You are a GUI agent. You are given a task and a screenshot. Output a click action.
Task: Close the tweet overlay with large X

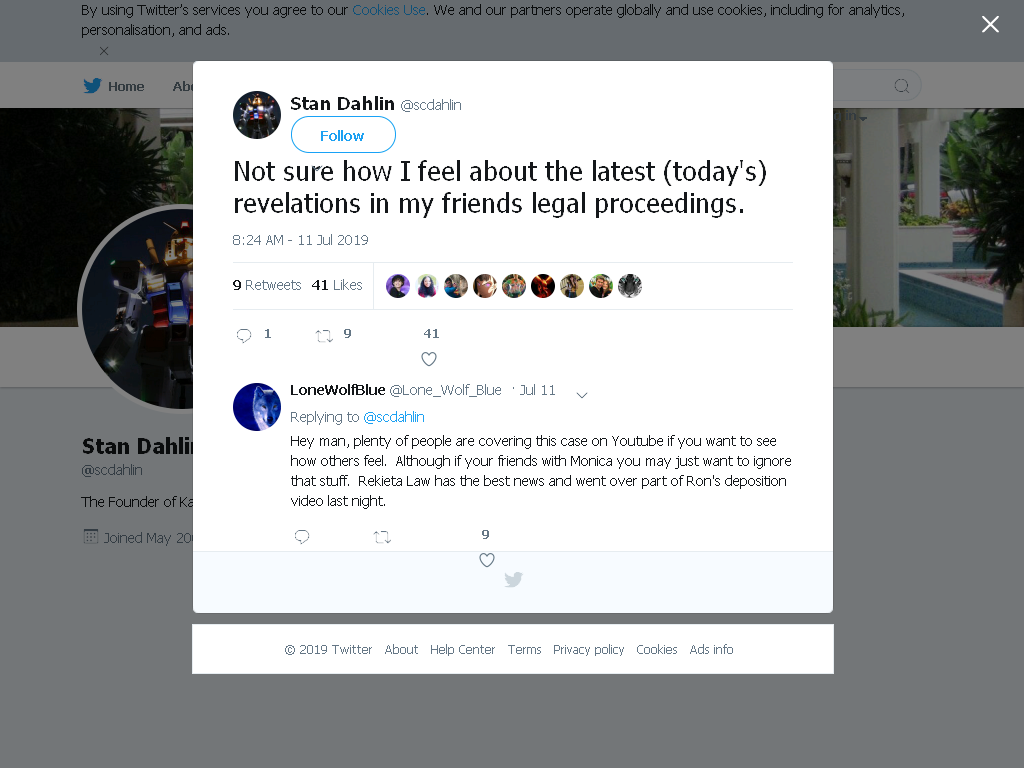(990, 24)
